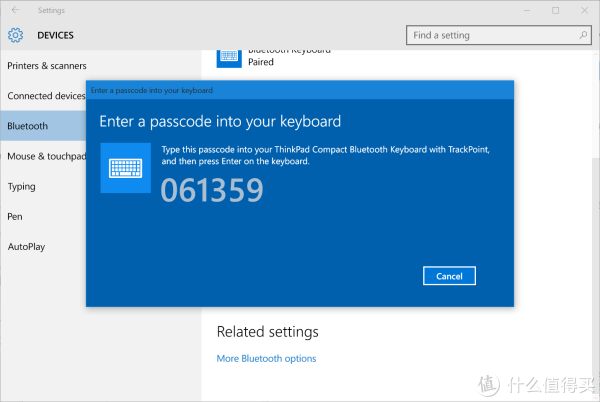Click the paired Bluetooth Keyboard device icon
600x402 pixels.
coord(229,57)
